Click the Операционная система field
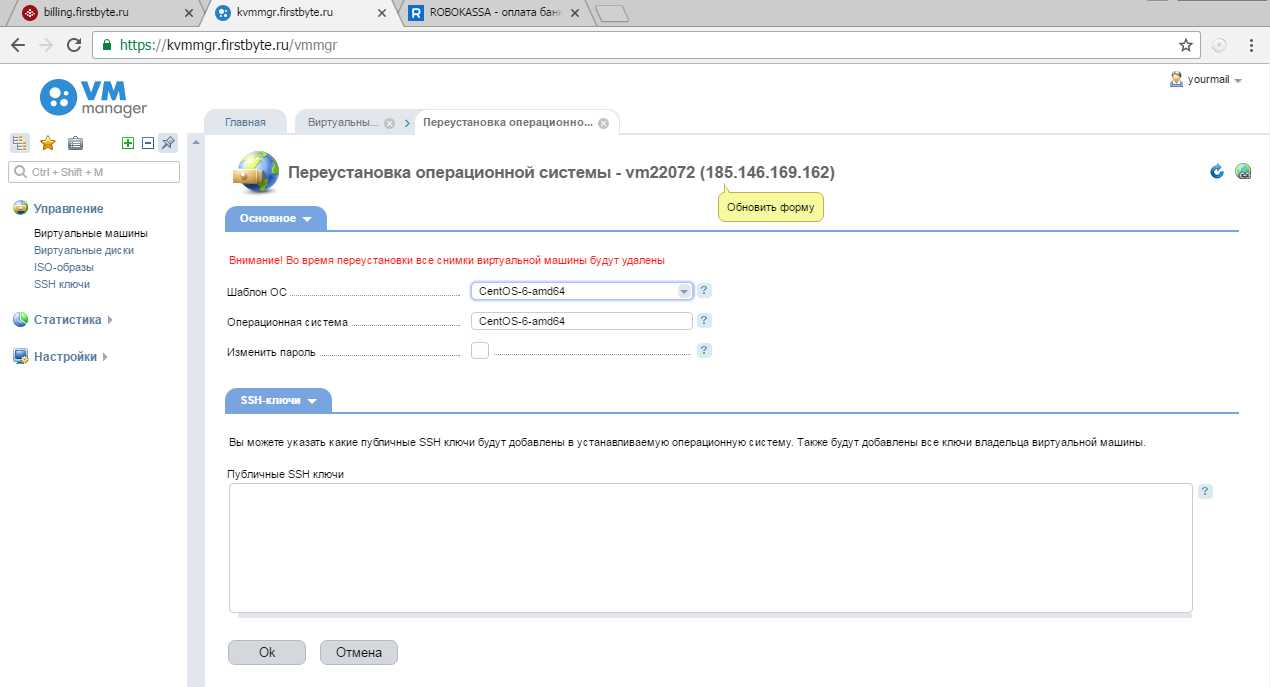The height and width of the screenshot is (687, 1270). click(582, 321)
